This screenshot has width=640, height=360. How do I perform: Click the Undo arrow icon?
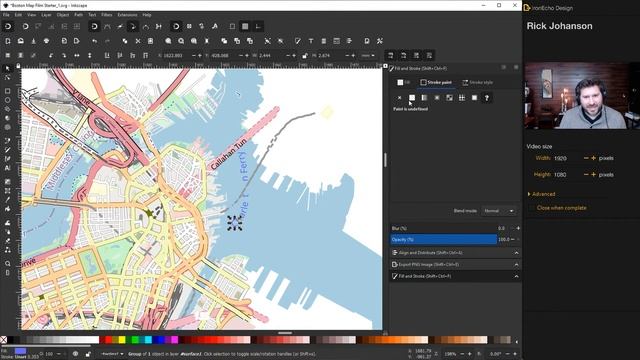[x=94, y=41]
